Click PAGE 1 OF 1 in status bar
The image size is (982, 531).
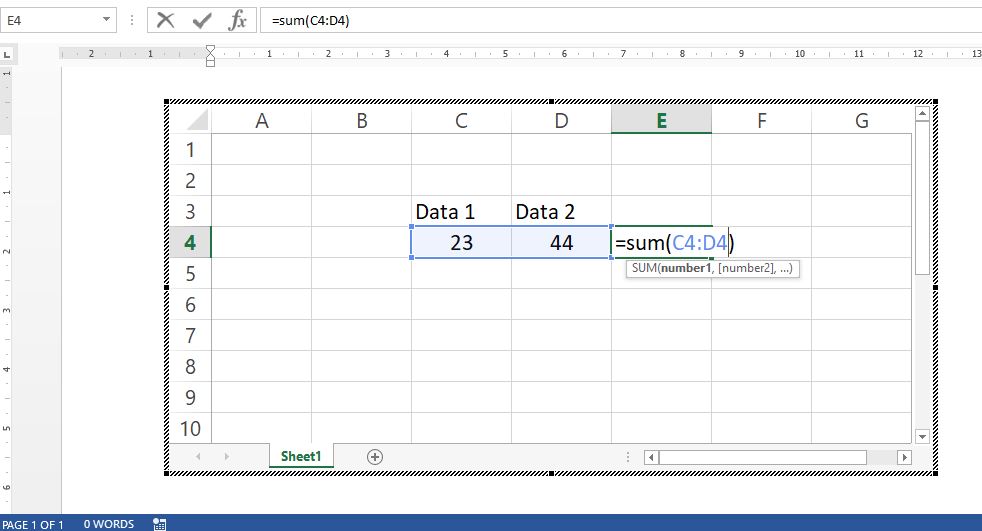pyautogui.click(x=33, y=524)
